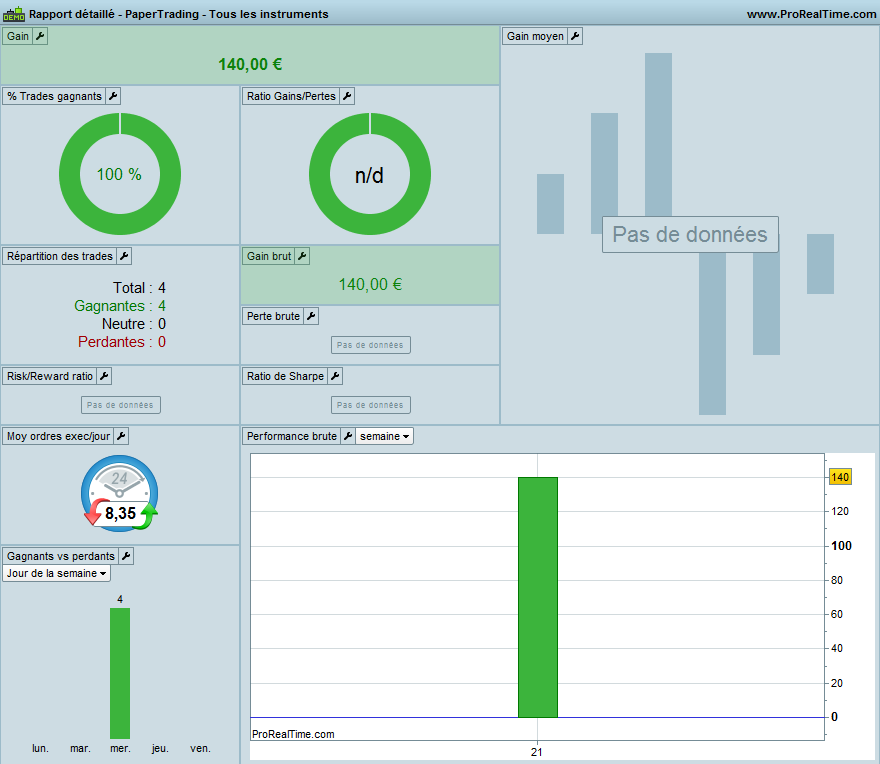The image size is (880, 764).
Task: Open settings wrench for % Trades gagnants
Action: click(113, 96)
